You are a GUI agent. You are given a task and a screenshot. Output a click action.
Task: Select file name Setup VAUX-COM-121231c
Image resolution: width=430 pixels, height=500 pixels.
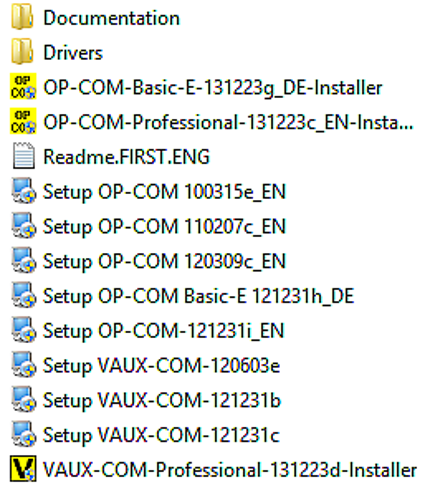point(161,435)
